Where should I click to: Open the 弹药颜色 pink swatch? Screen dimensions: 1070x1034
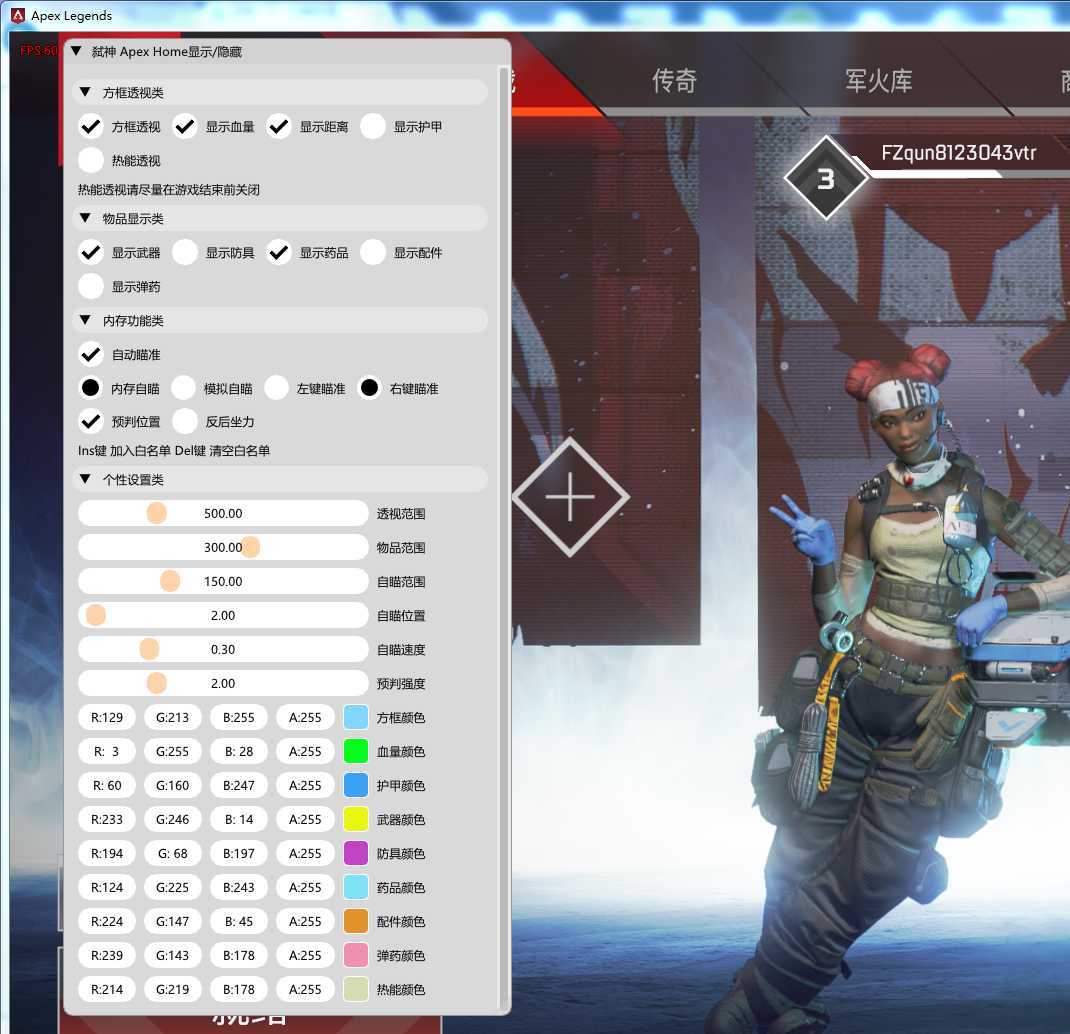coord(356,955)
